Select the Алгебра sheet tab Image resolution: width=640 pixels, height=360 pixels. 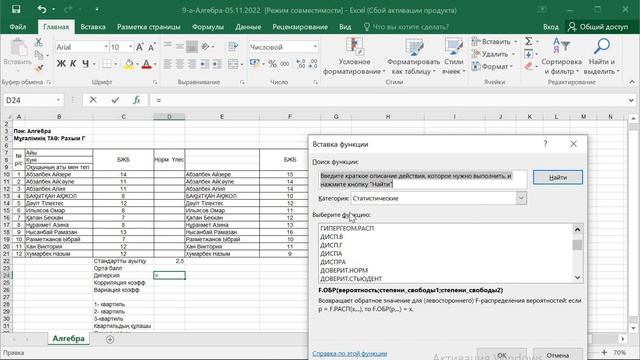(68, 338)
